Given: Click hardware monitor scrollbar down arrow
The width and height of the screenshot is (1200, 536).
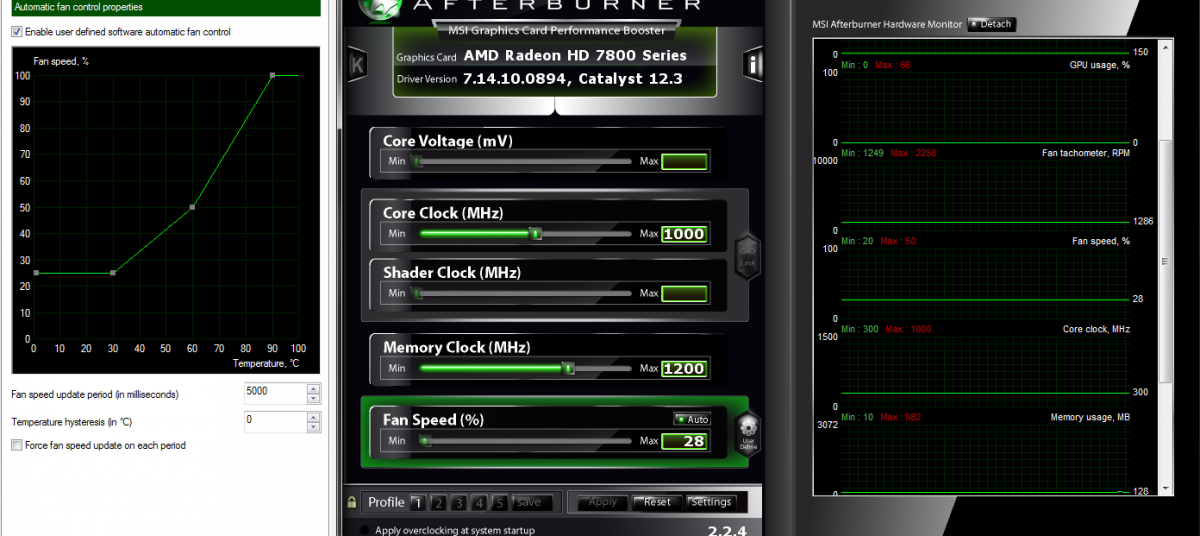Looking at the screenshot, I should [1164, 487].
